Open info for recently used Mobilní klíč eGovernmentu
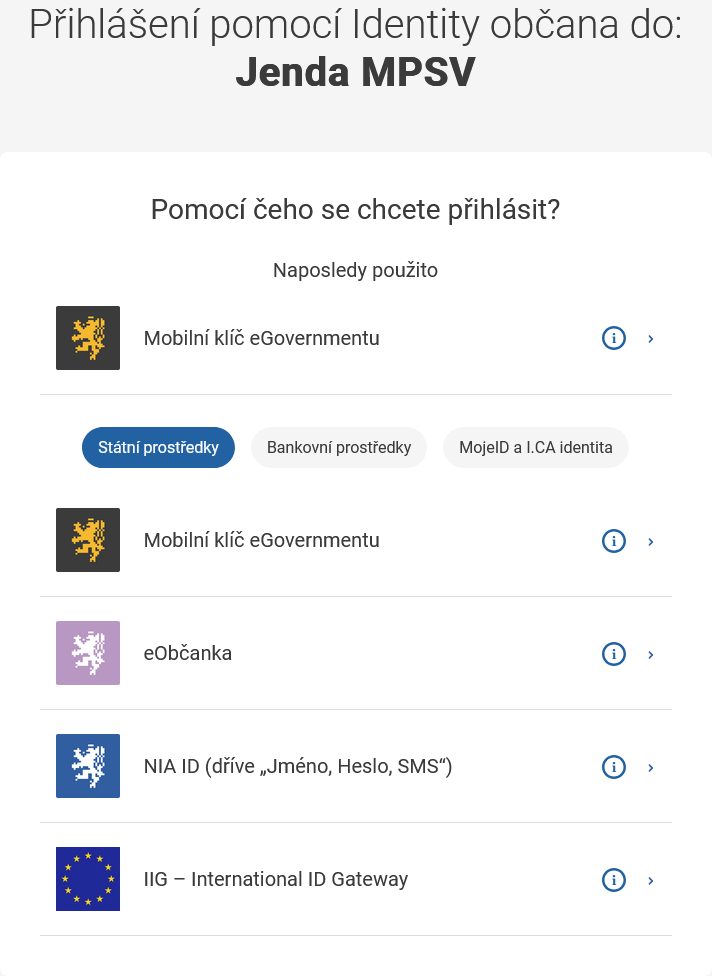The height and width of the screenshot is (976, 712). pos(614,338)
